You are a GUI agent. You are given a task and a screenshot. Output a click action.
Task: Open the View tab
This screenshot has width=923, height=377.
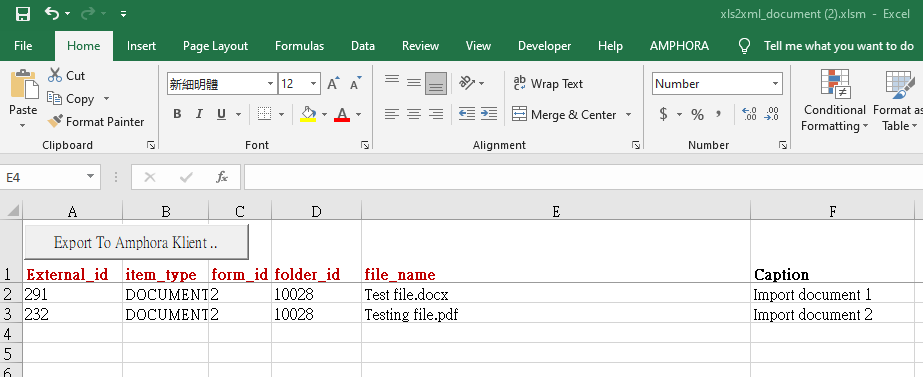tap(478, 46)
